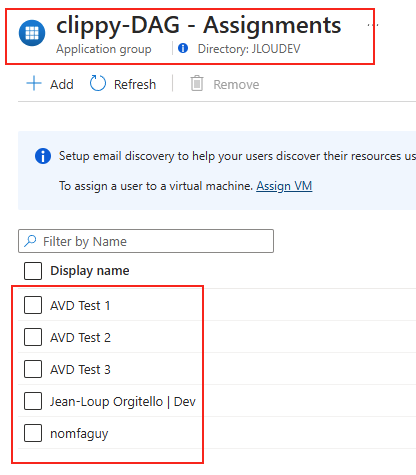Focus the Filter by Name field
The width and height of the screenshot is (416, 475).
(x=146, y=241)
